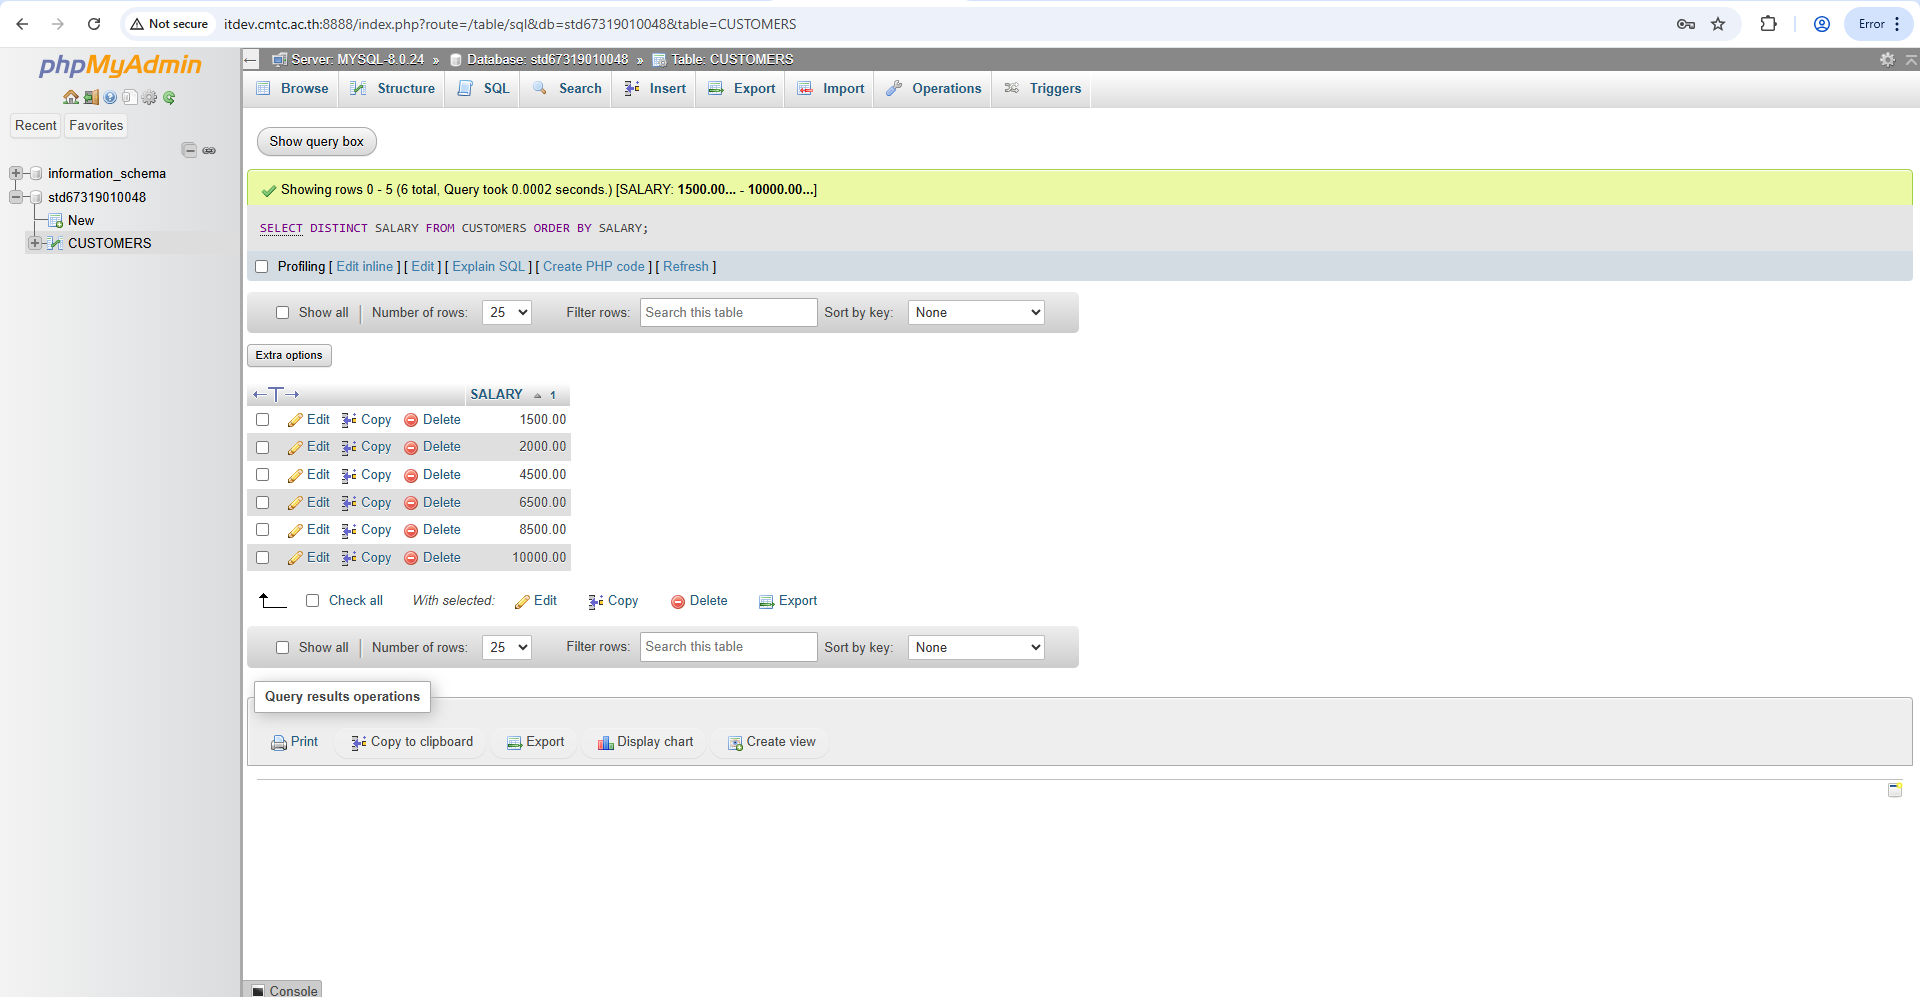Image resolution: width=1920 pixels, height=997 pixels.
Task: Select the checkbox for the 10000.00 row
Action: pos(262,558)
